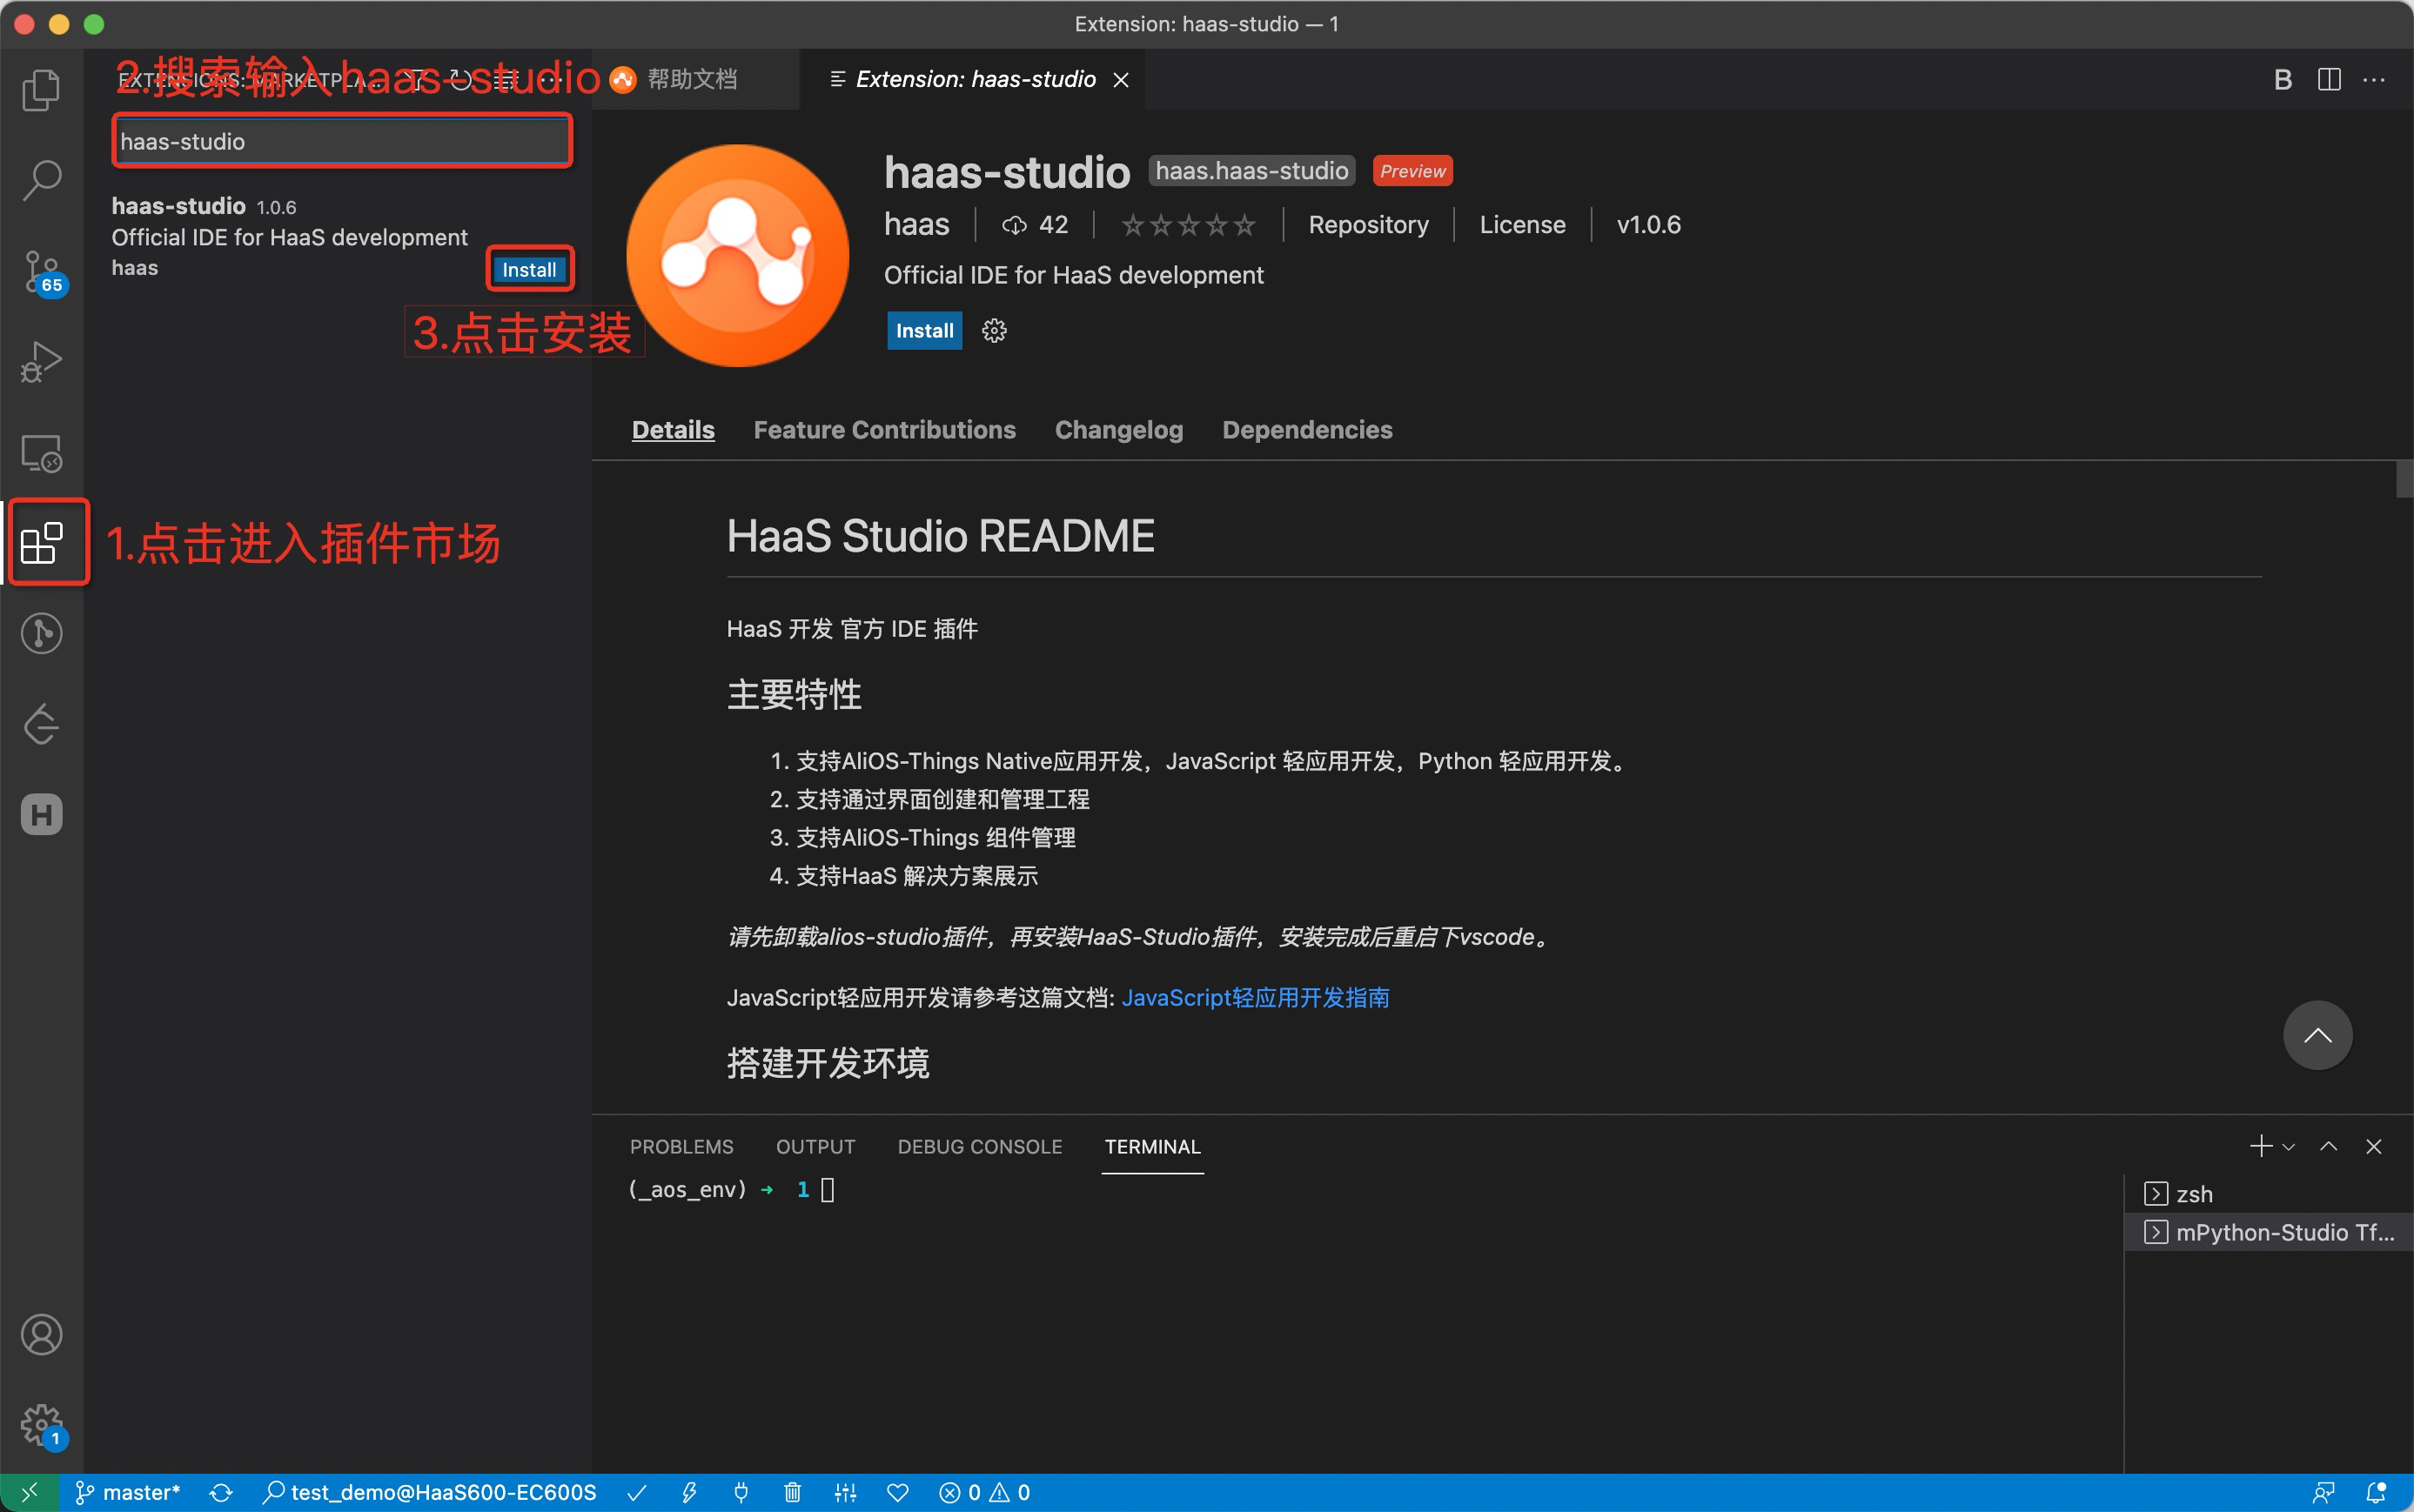Split the editor to the right
The height and width of the screenshot is (1512, 2414).
coord(2329,80)
